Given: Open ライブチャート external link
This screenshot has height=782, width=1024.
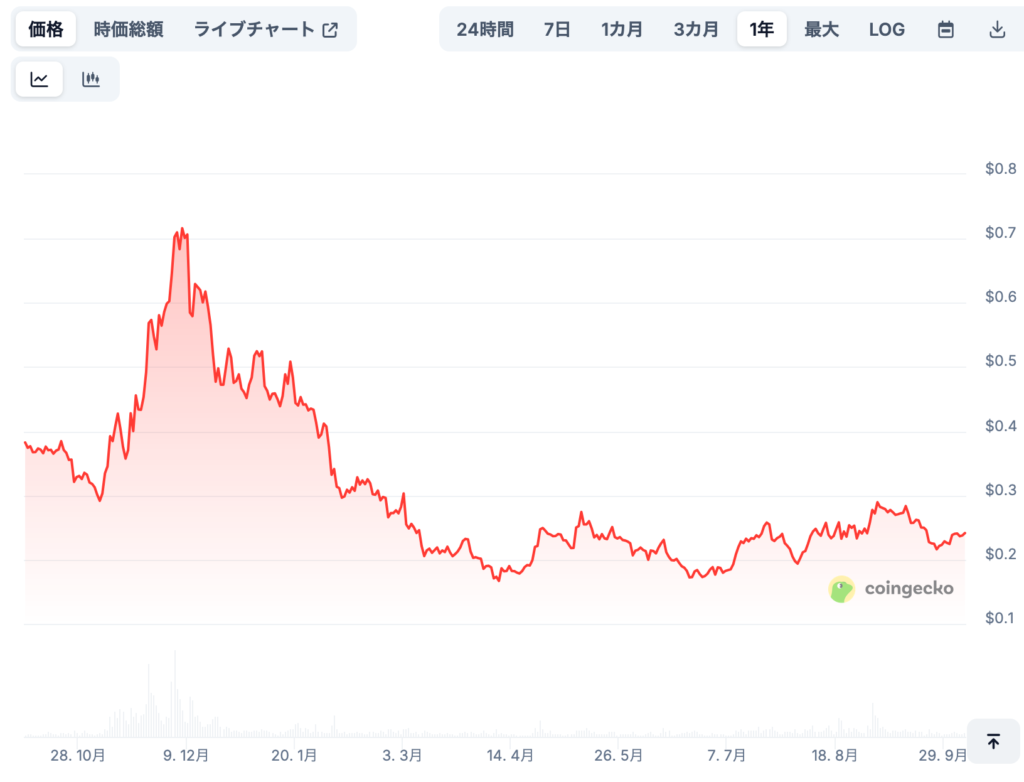Looking at the screenshot, I should 266,29.
